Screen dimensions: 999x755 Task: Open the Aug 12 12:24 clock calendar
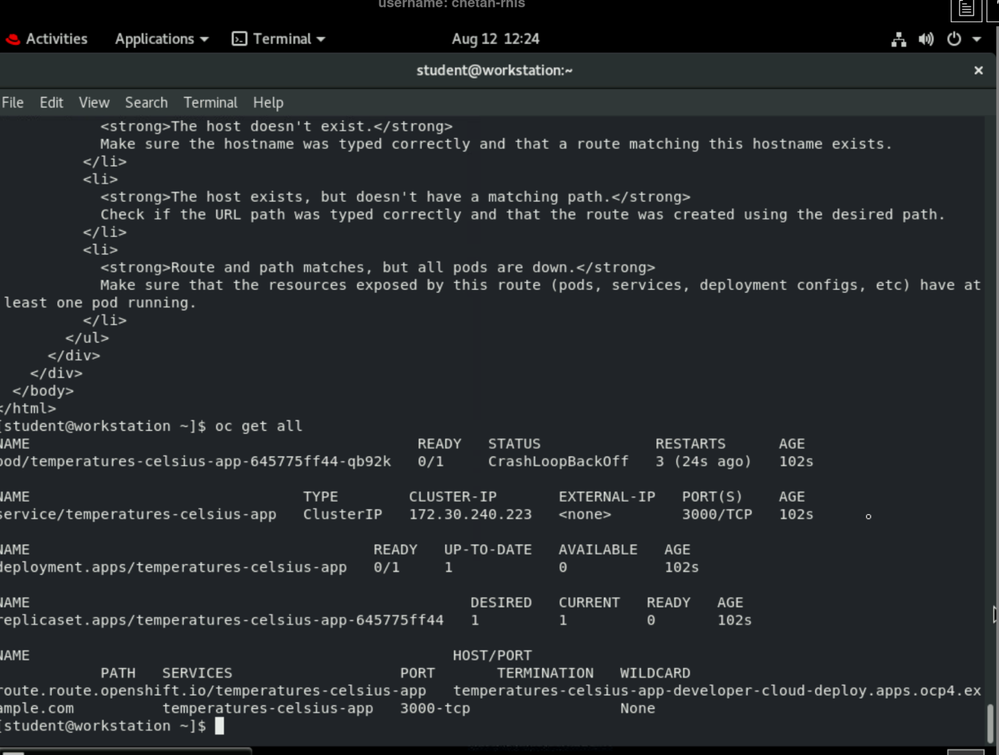(495, 39)
